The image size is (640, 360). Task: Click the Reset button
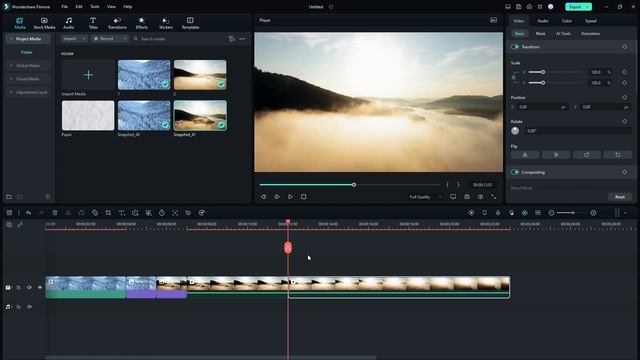coord(620,197)
